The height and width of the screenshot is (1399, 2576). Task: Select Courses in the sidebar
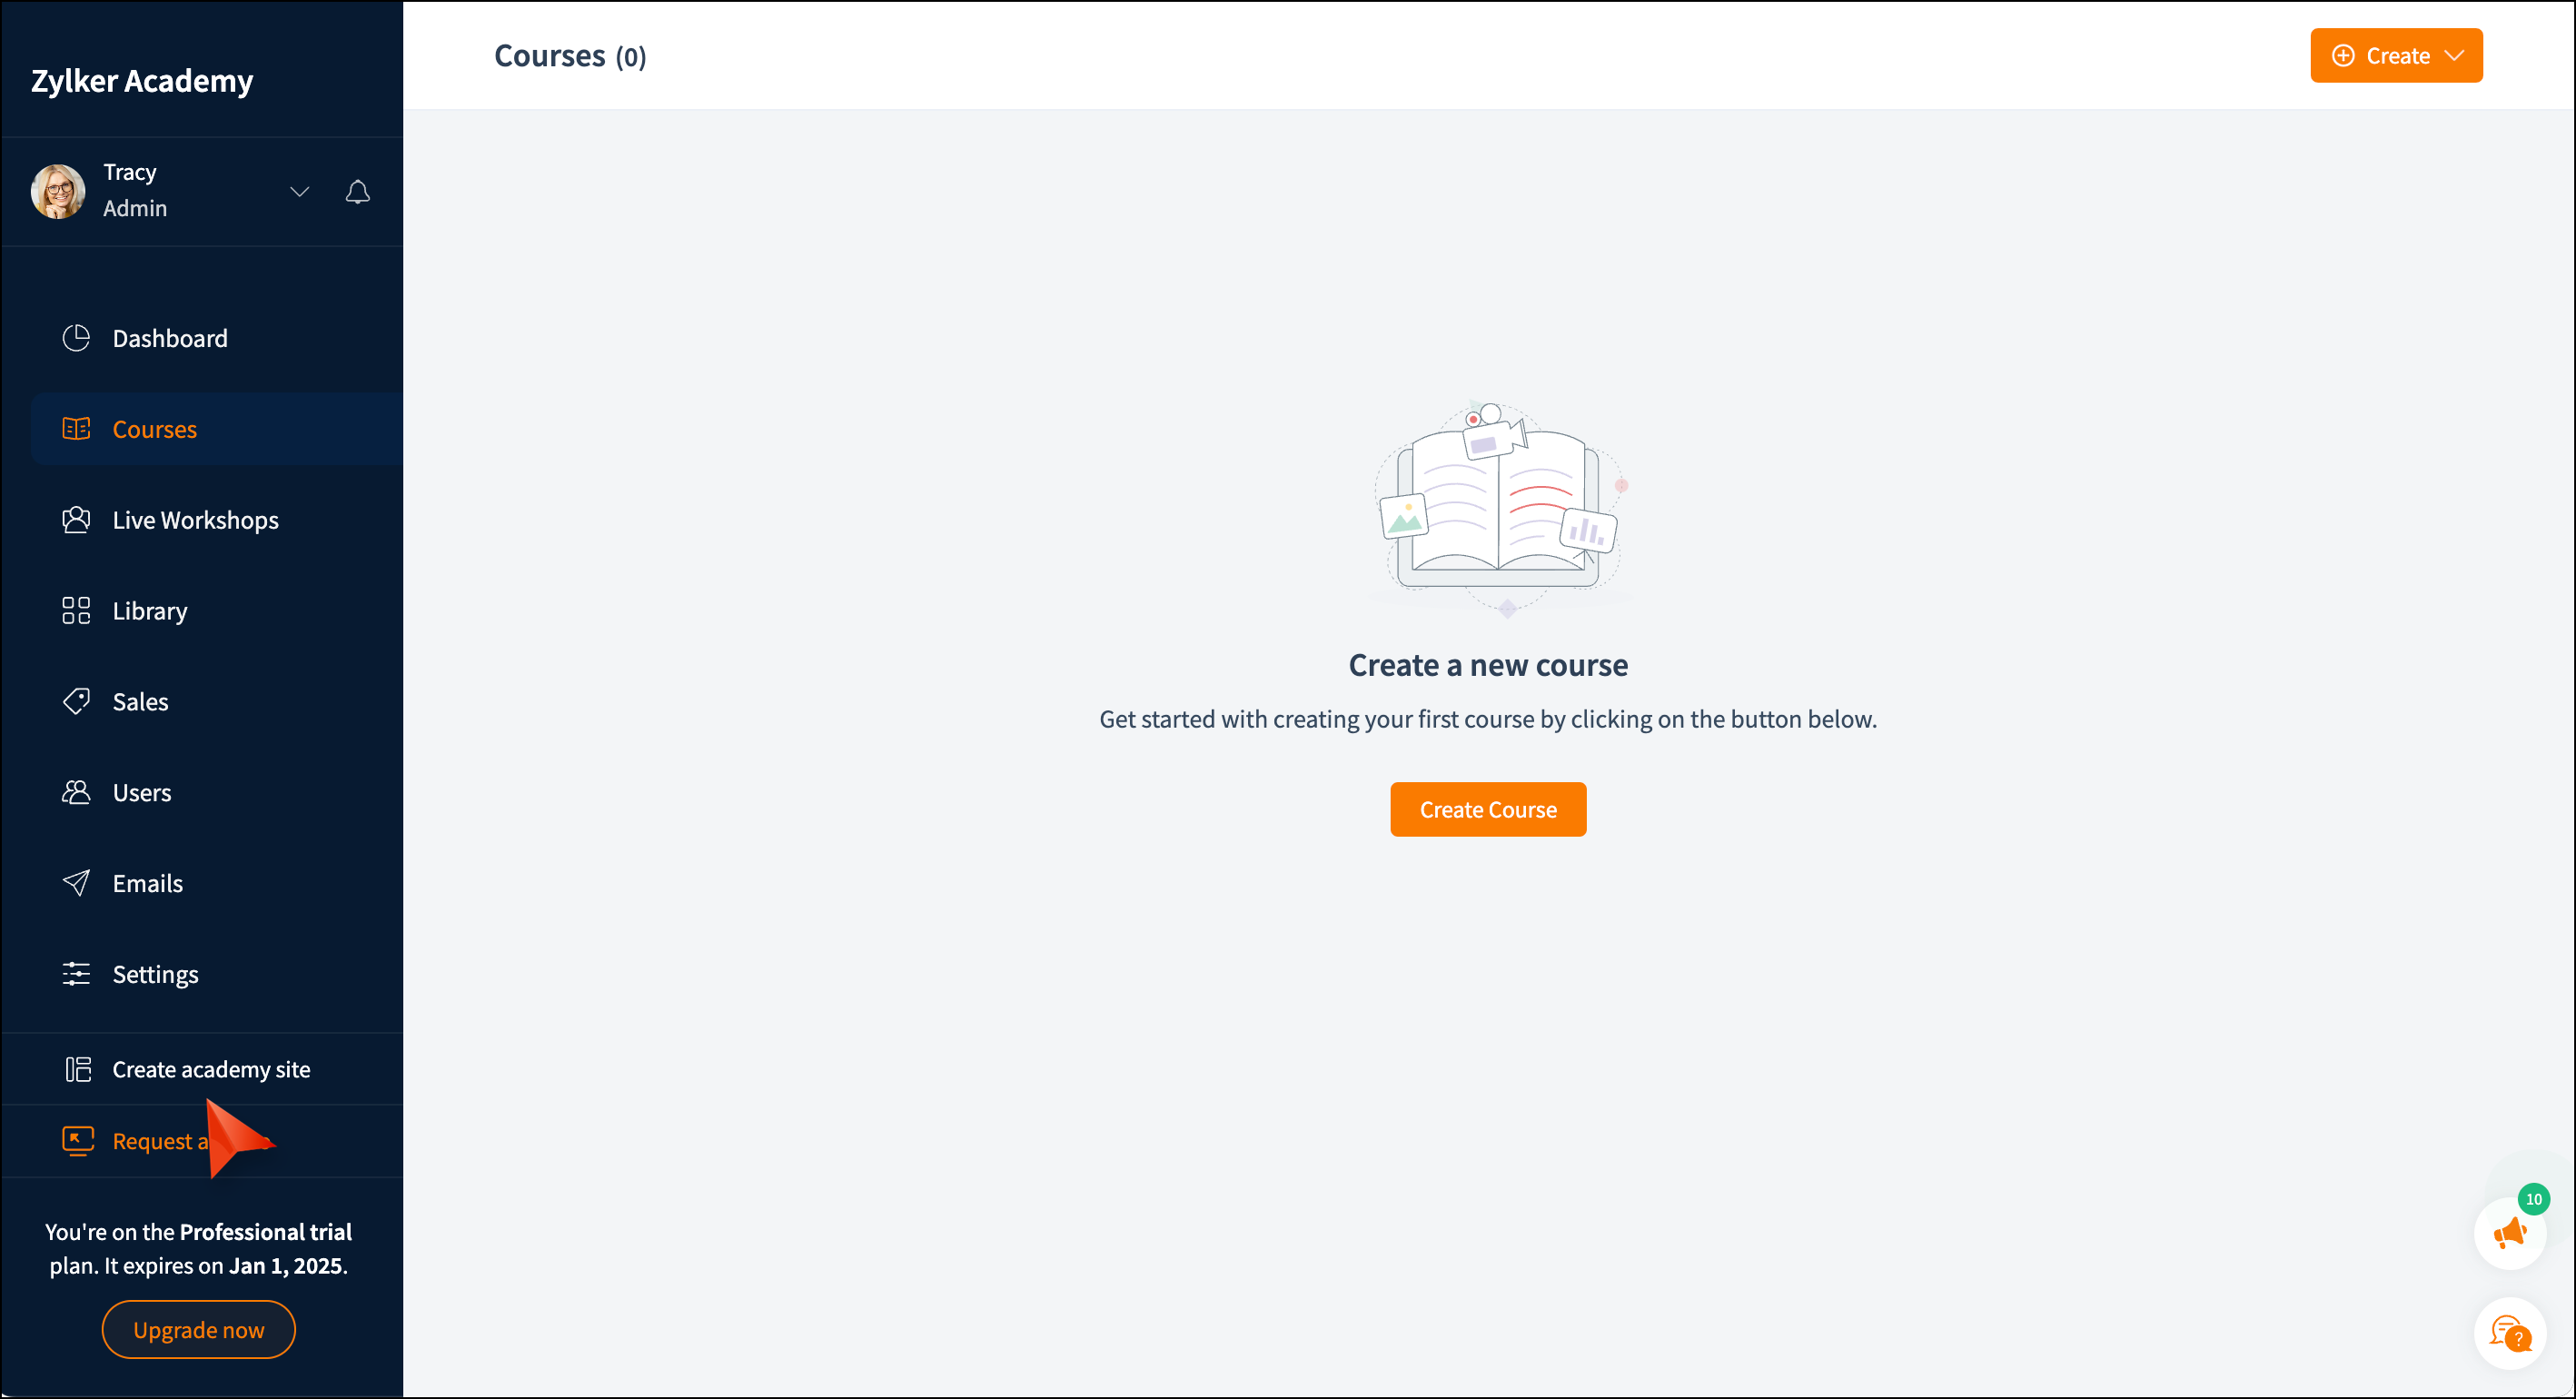tap(154, 429)
